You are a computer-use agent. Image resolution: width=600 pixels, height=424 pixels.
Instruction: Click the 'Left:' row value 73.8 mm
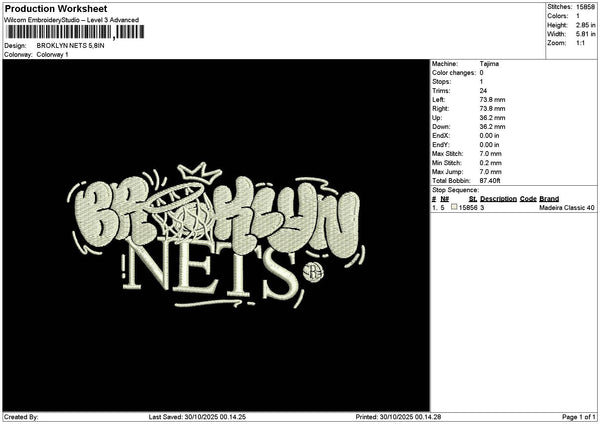(x=492, y=100)
